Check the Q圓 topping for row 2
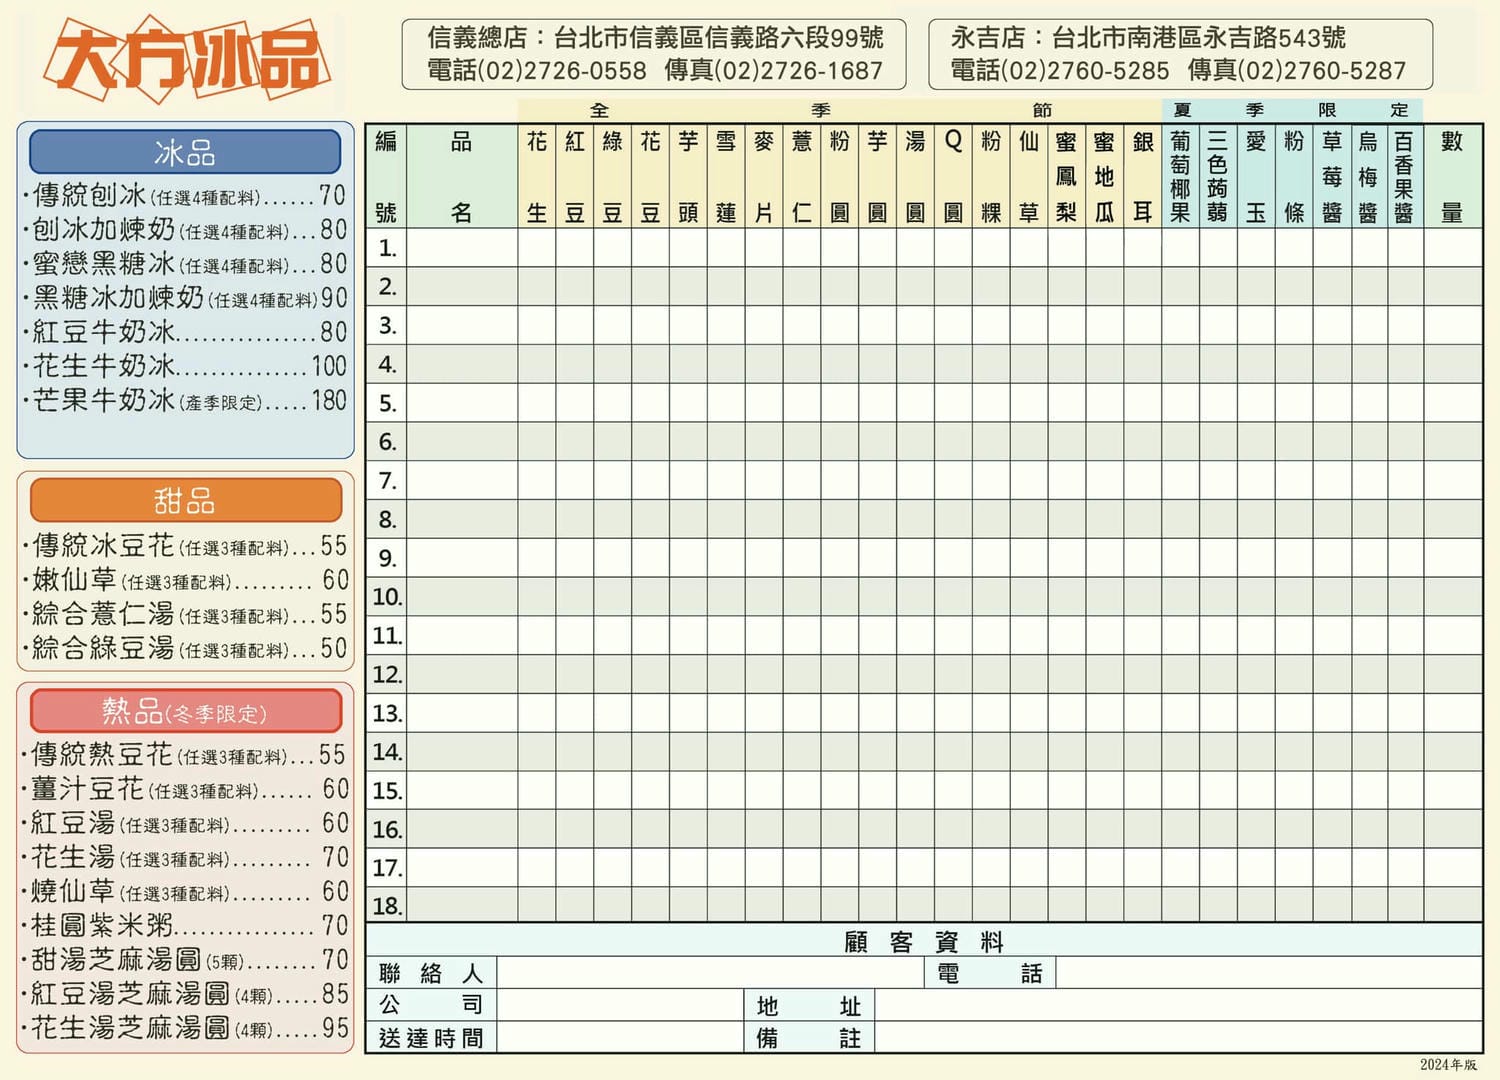This screenshot has width=1500, height=1080. [953, 288]
